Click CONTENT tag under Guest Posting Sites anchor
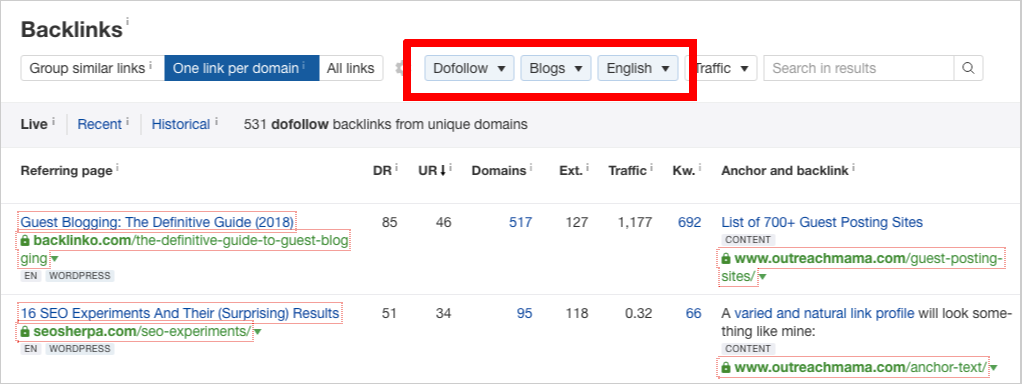 pyautogui.click(x=748, y=240)
